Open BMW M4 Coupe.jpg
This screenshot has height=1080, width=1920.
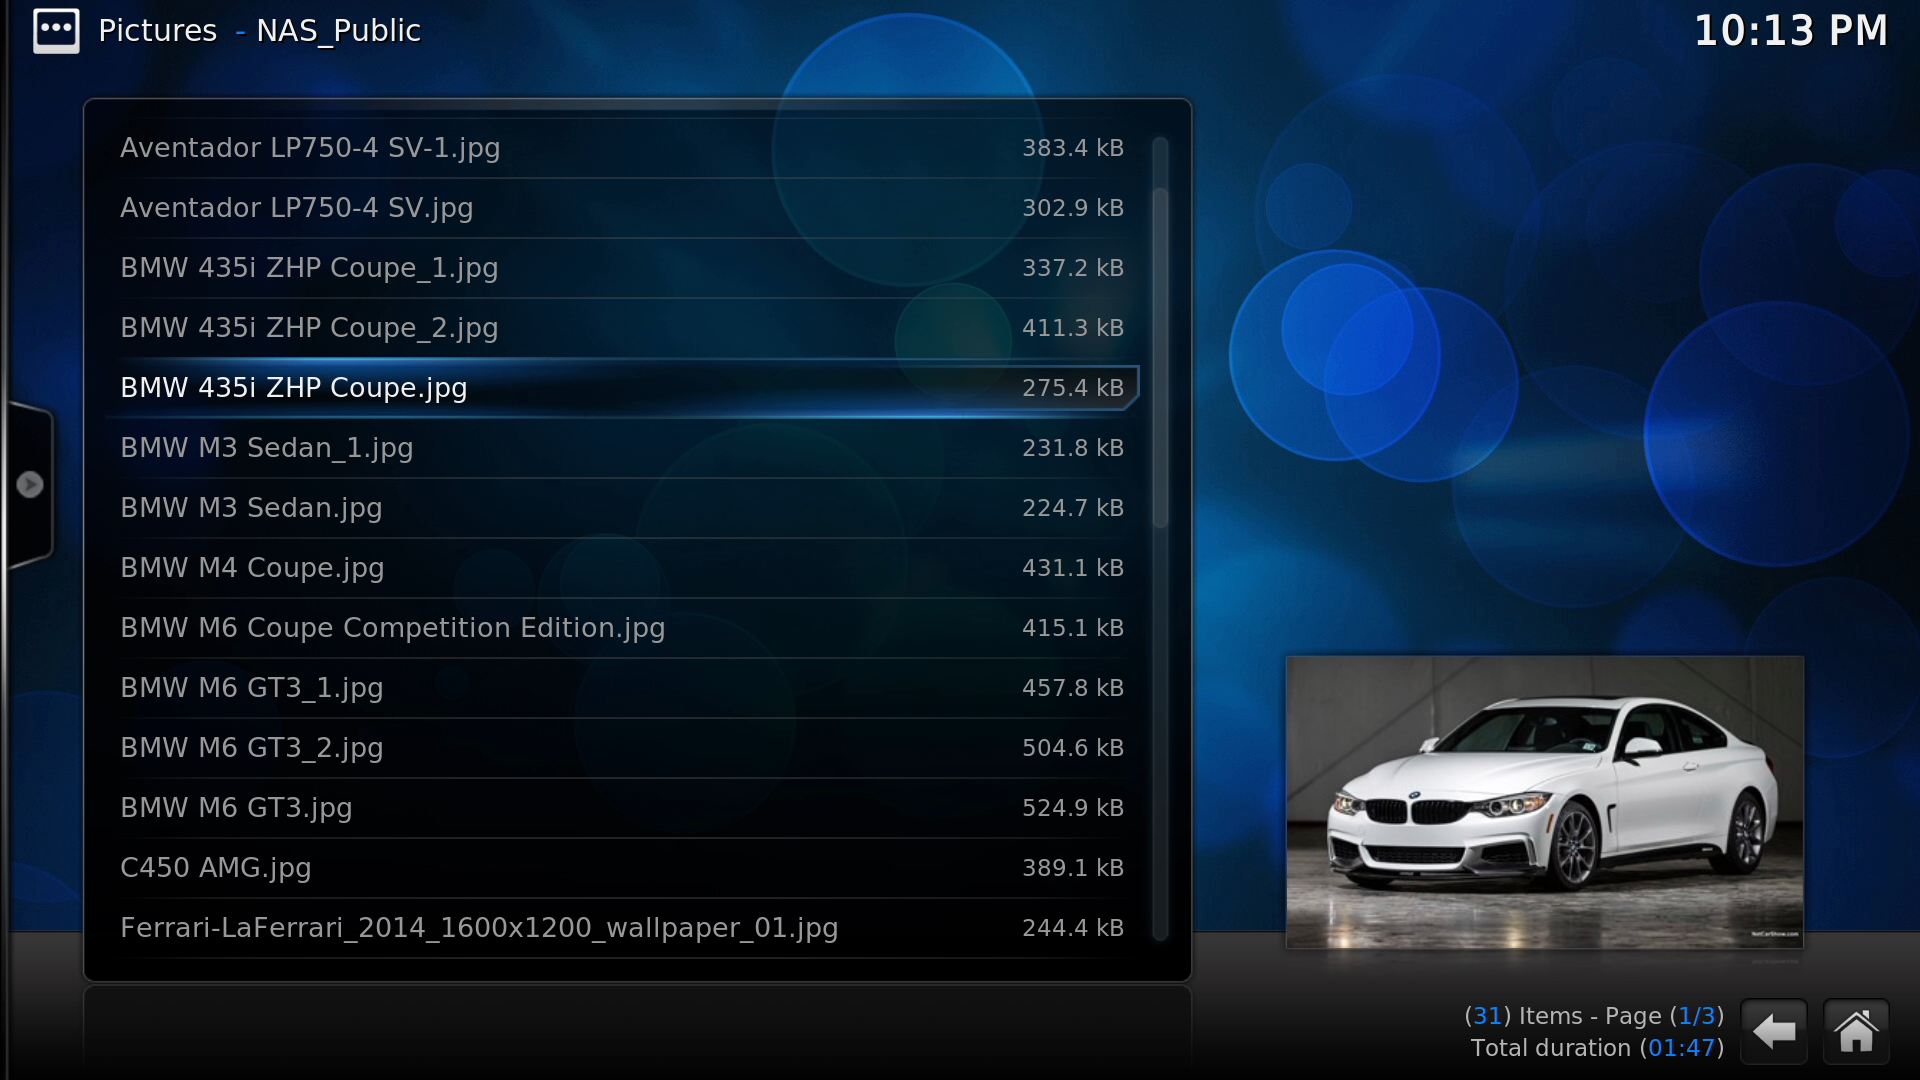tap(622, 568)
